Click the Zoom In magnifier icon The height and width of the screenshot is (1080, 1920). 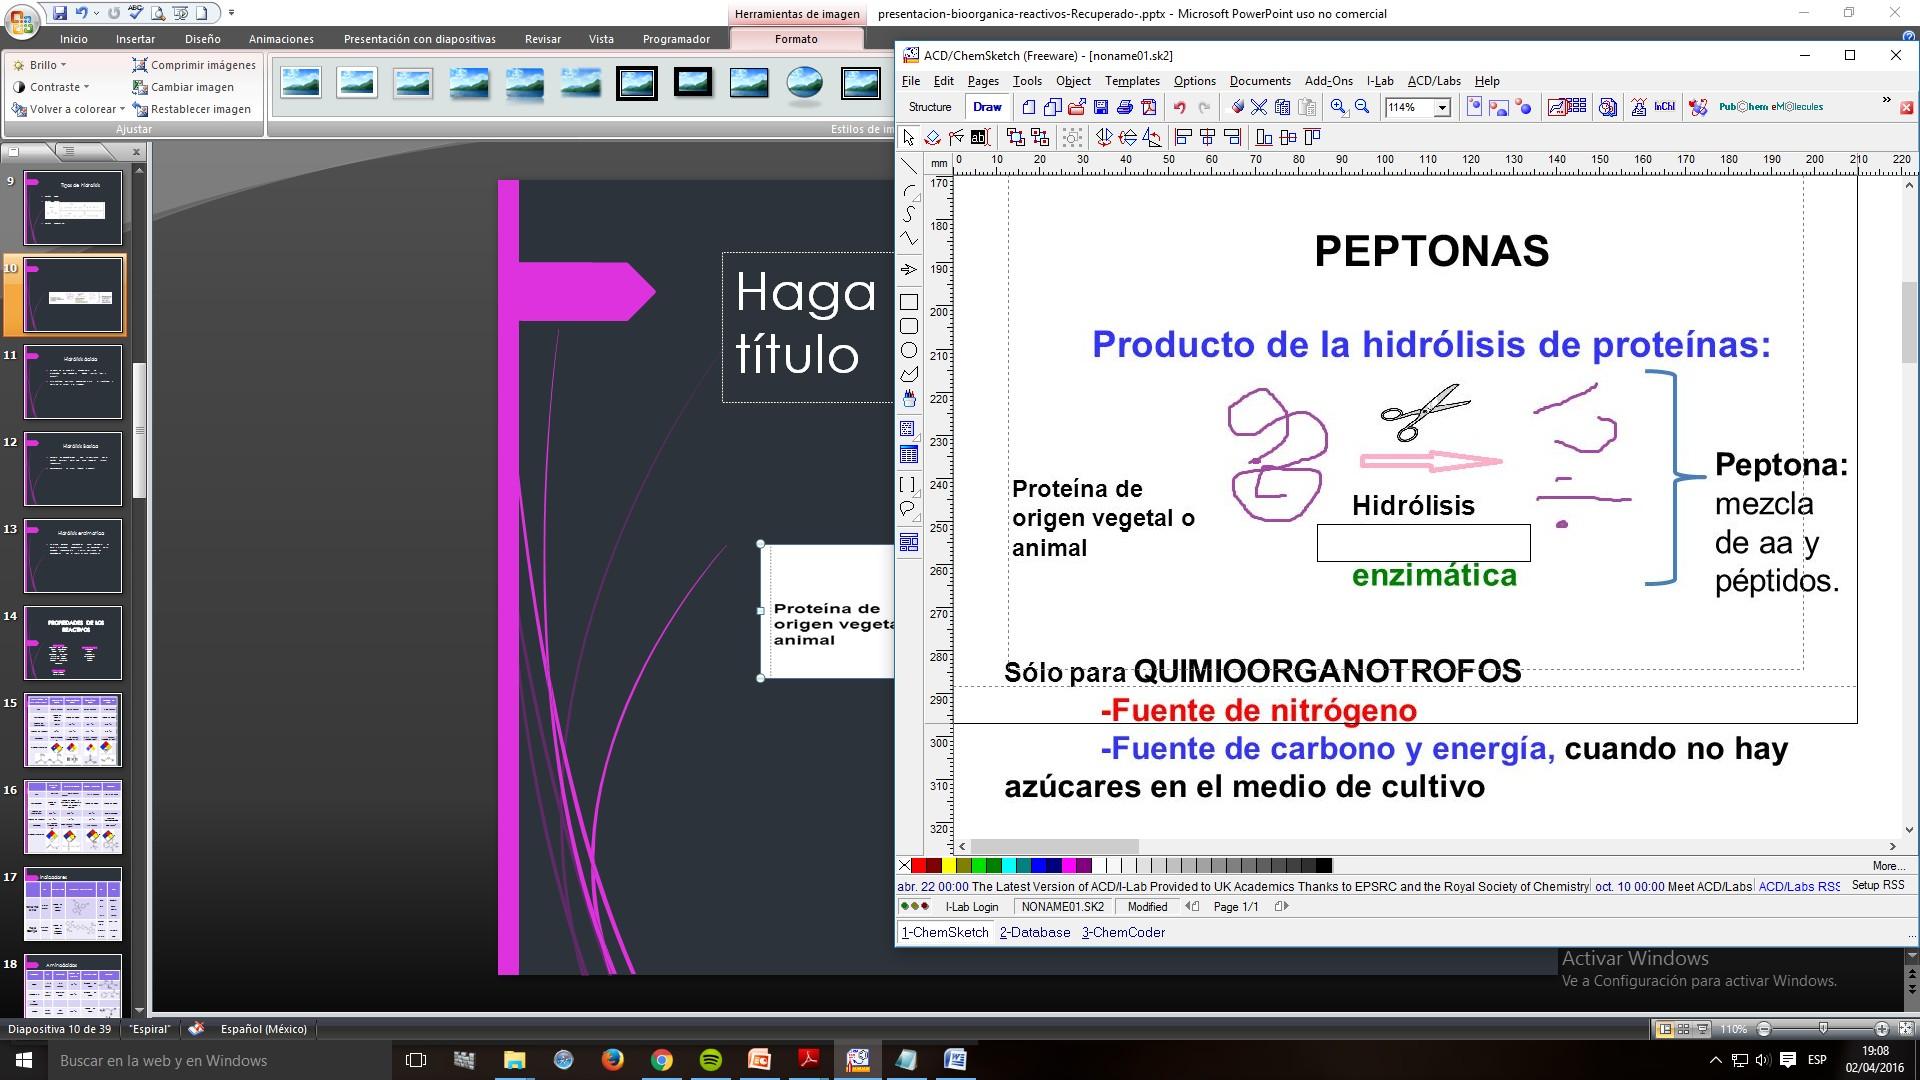click(1338, 107)
